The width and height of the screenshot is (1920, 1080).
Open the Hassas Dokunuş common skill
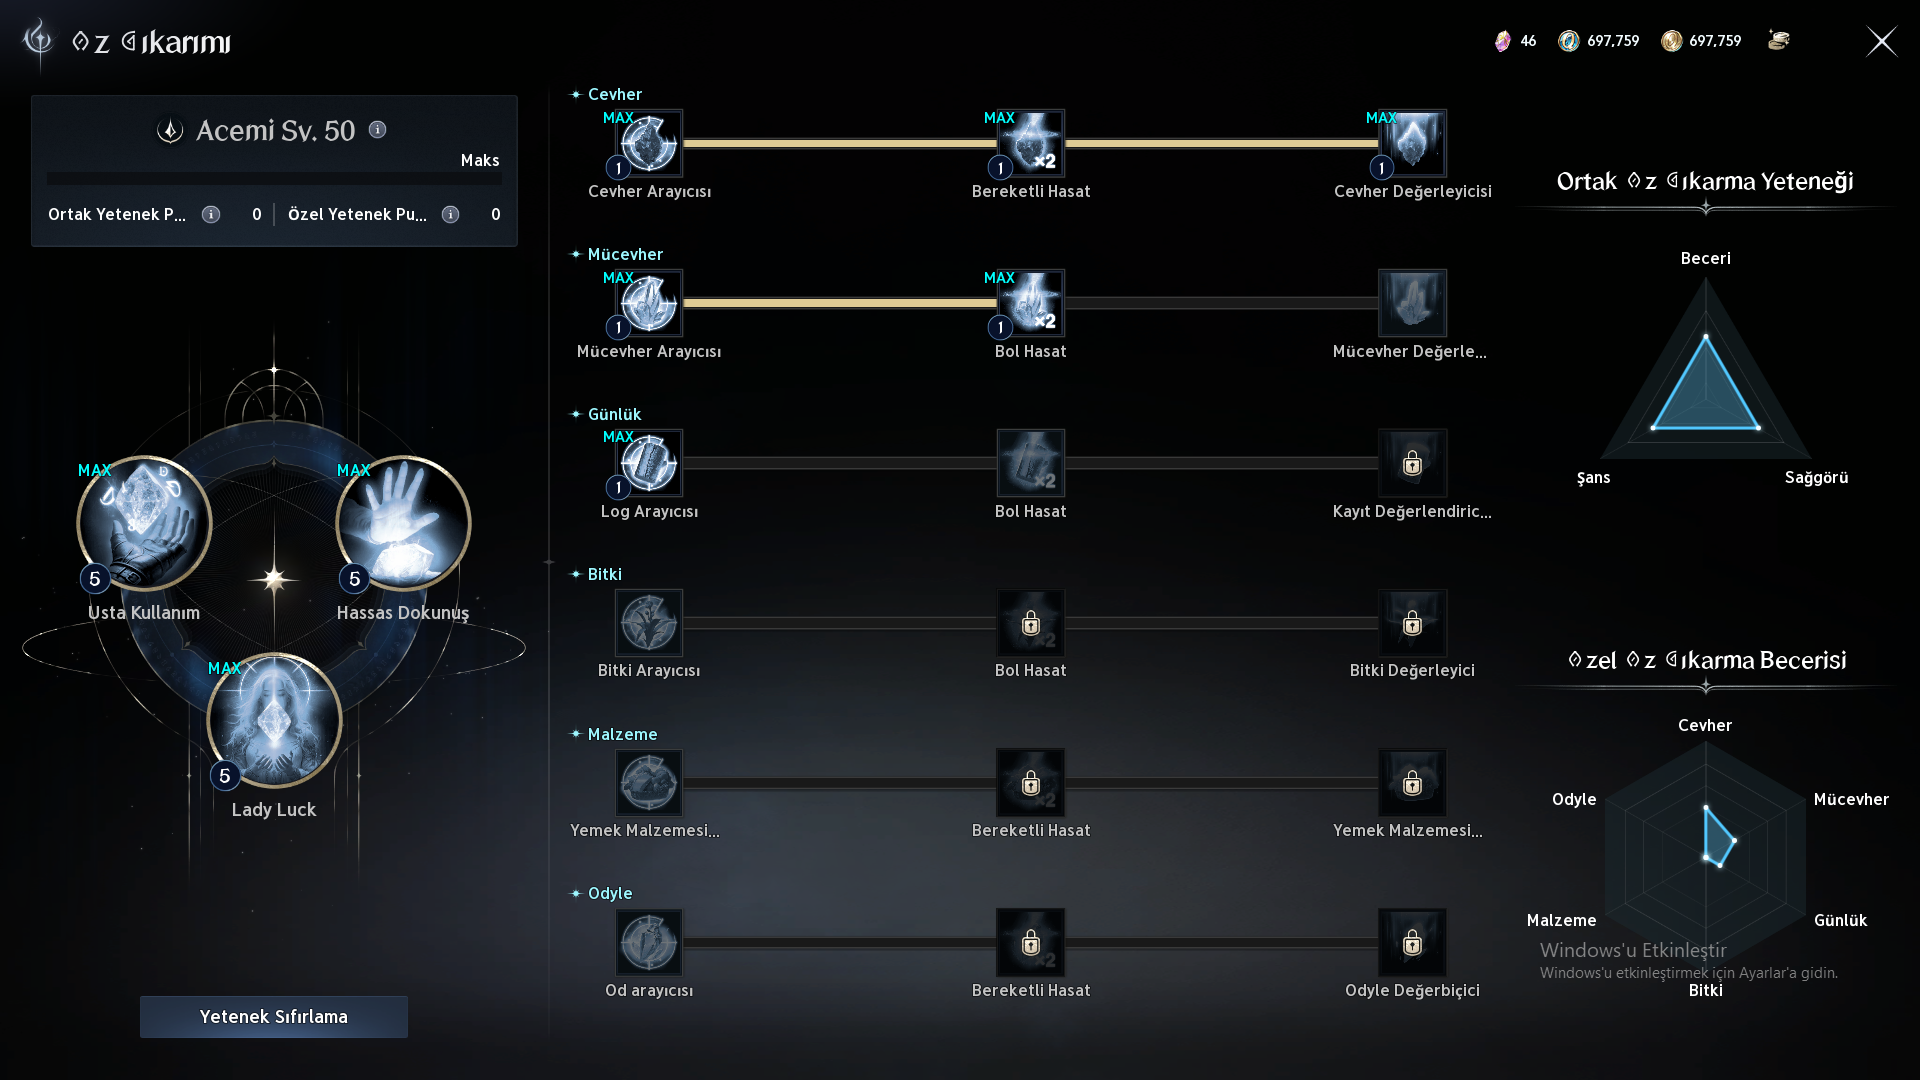click(x=403, y=523)
